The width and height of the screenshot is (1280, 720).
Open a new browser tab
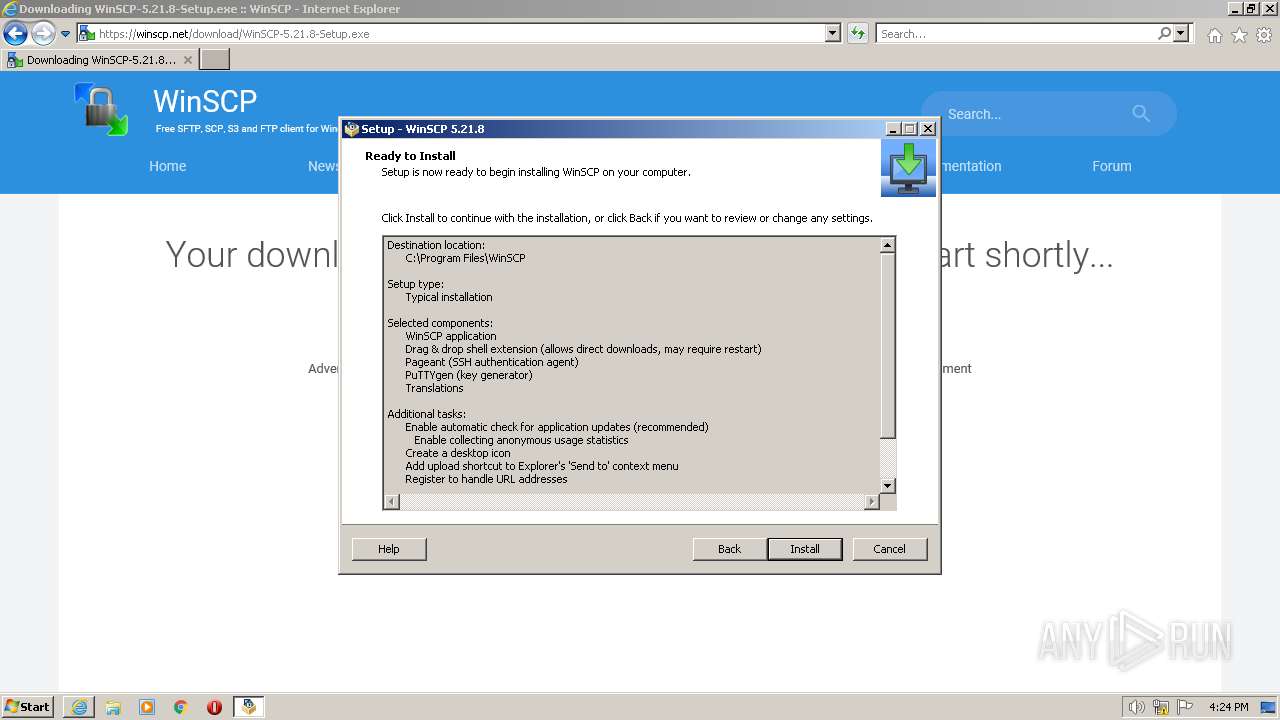coord(215,60)
